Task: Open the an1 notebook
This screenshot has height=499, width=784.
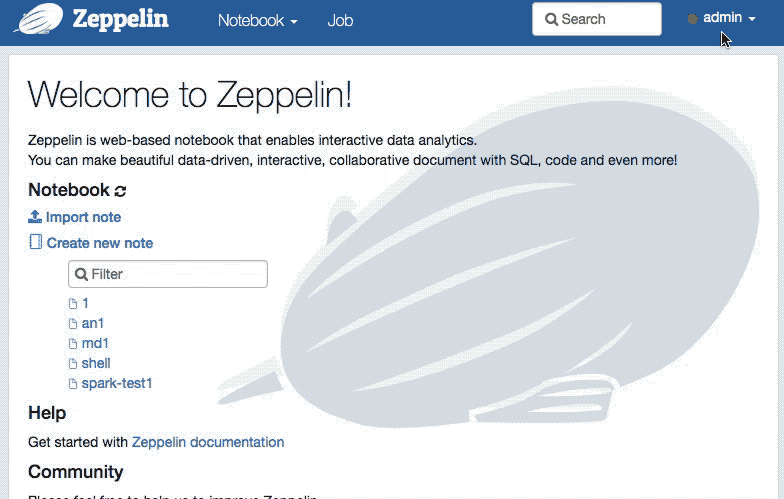Action: coord(92,324)
